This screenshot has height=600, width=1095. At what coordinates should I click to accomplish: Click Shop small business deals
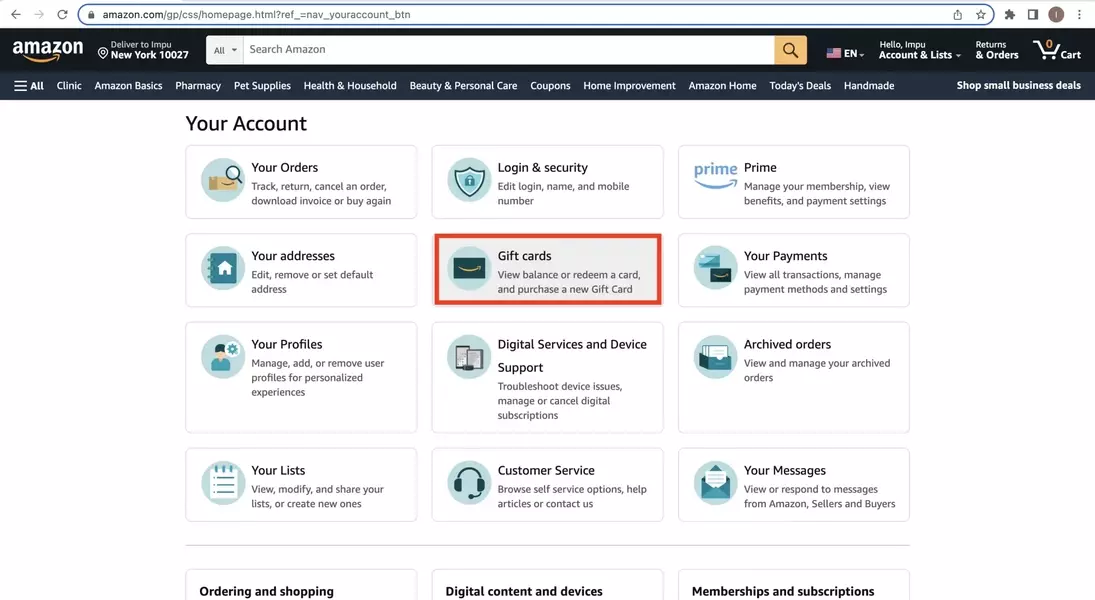(x=1018, y=85)
